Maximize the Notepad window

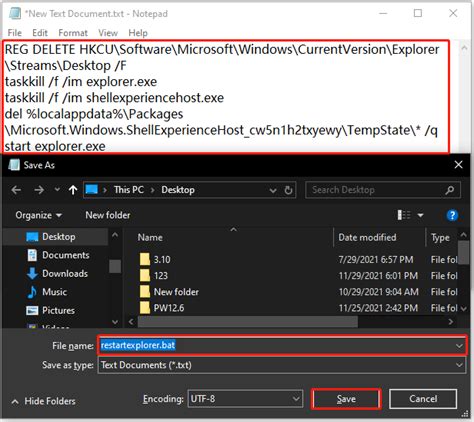click(x=418, y=13)
